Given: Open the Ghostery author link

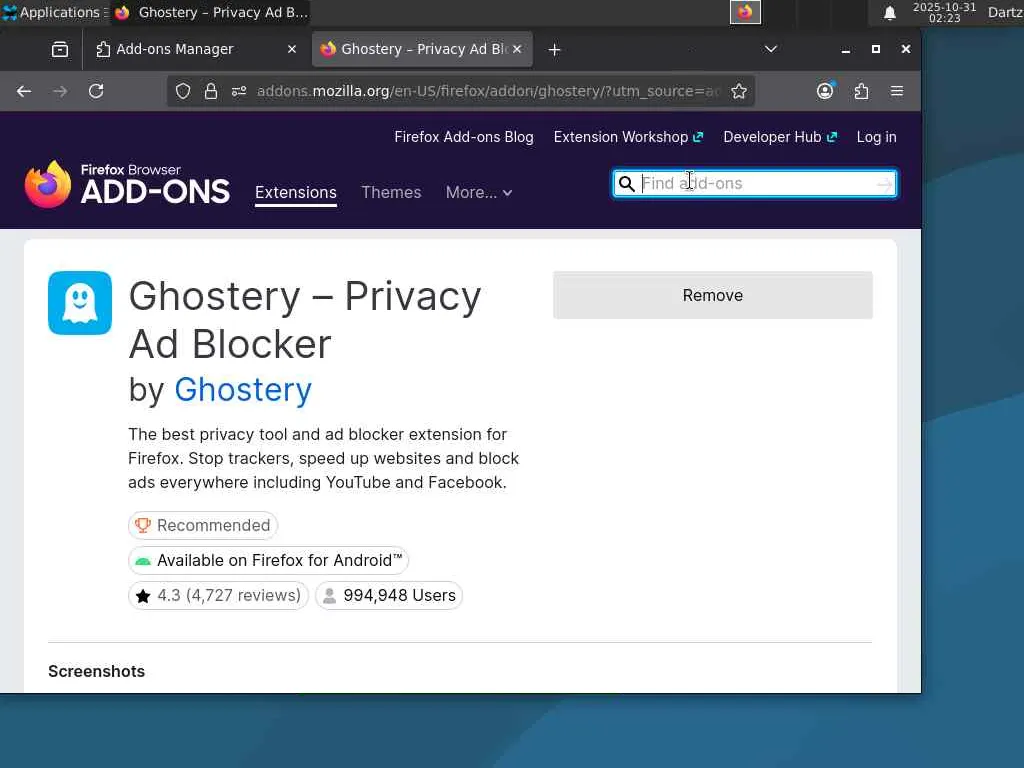Looking at the screenshot, I should click(x=243, y=390).
